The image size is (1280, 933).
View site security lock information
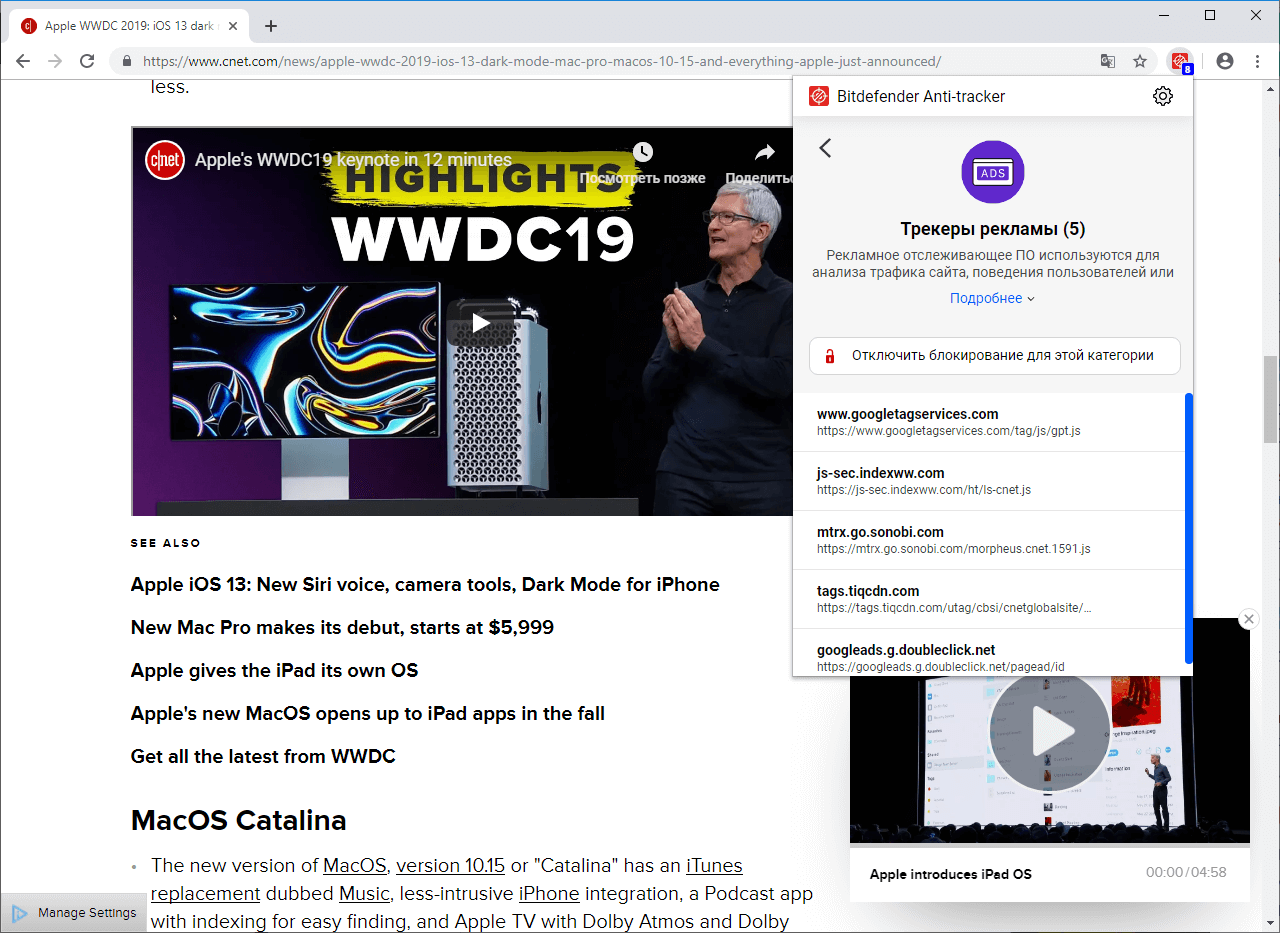point(127,61)
